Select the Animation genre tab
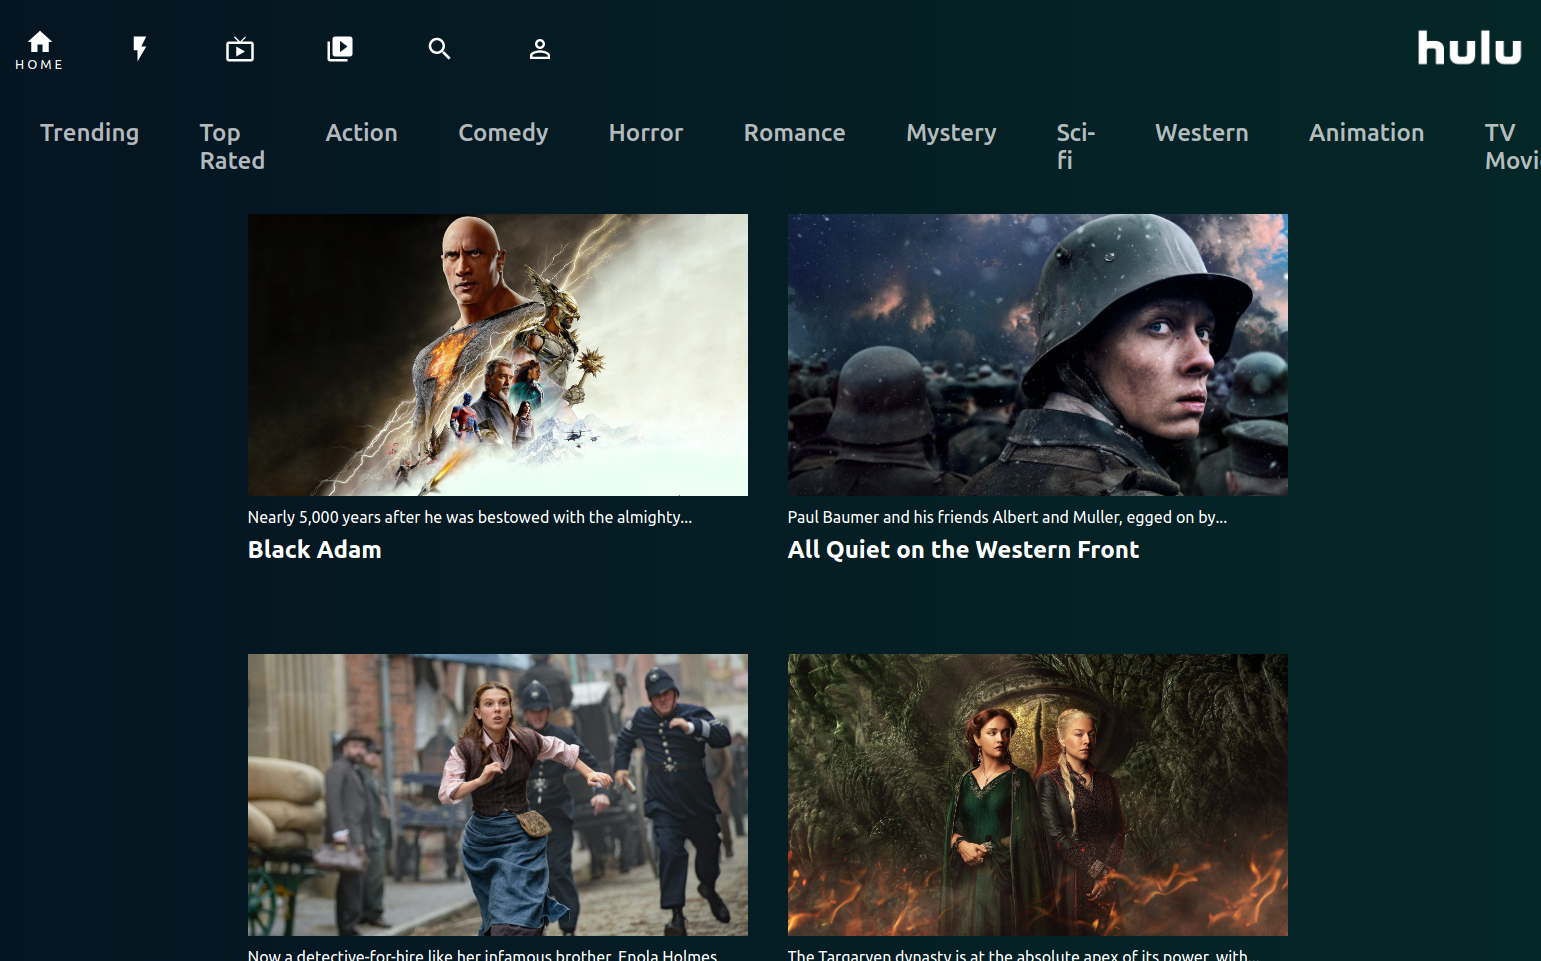This screenshot has height=961, width=1541. [1367, 132]
